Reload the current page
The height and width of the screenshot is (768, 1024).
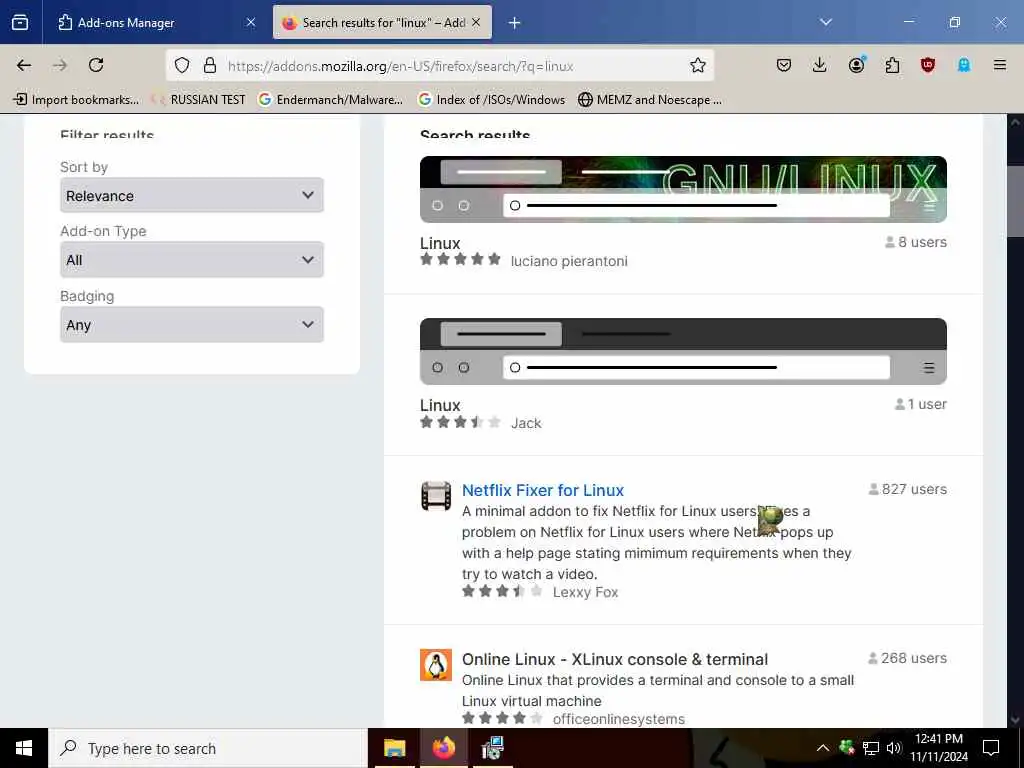(96, 65)
